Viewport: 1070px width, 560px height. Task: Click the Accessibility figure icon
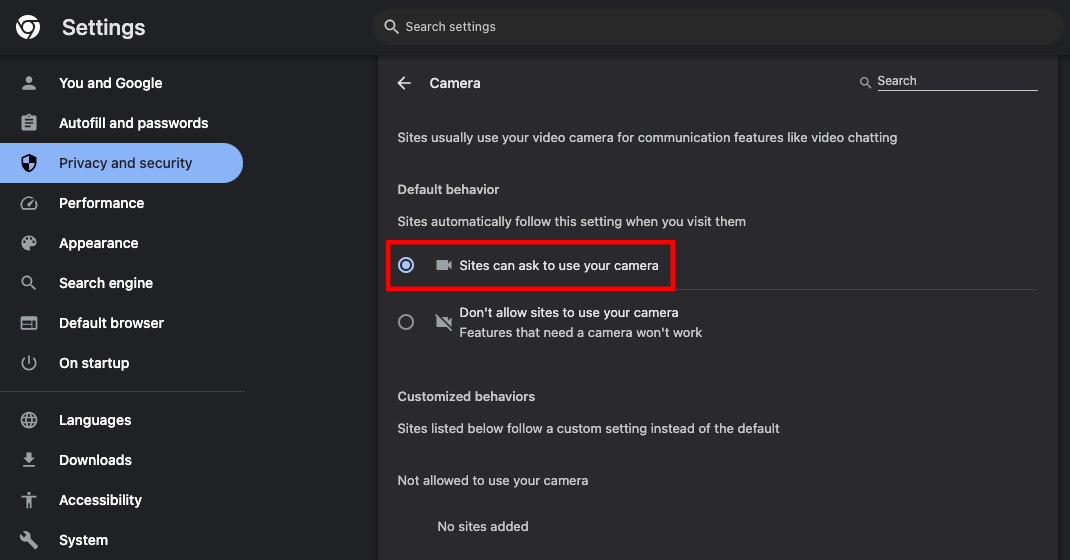tap(29, 500)
